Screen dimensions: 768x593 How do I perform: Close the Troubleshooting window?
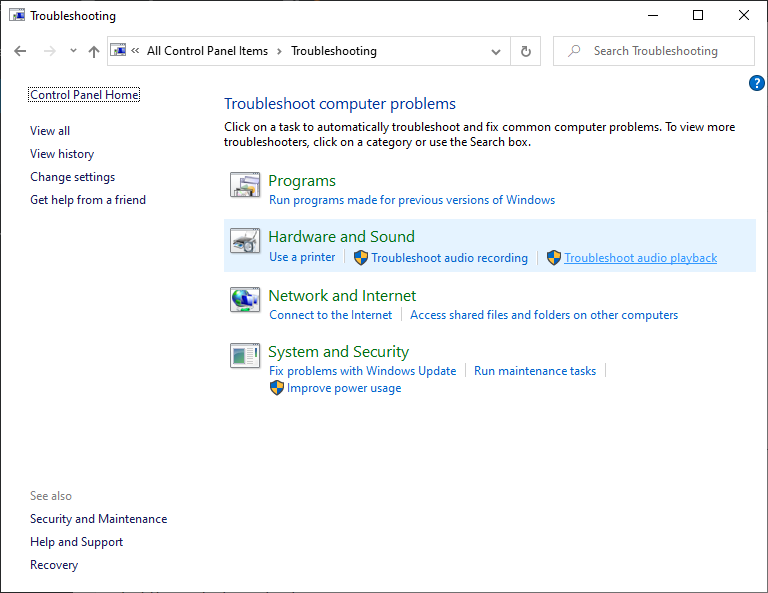click(744, 15)
